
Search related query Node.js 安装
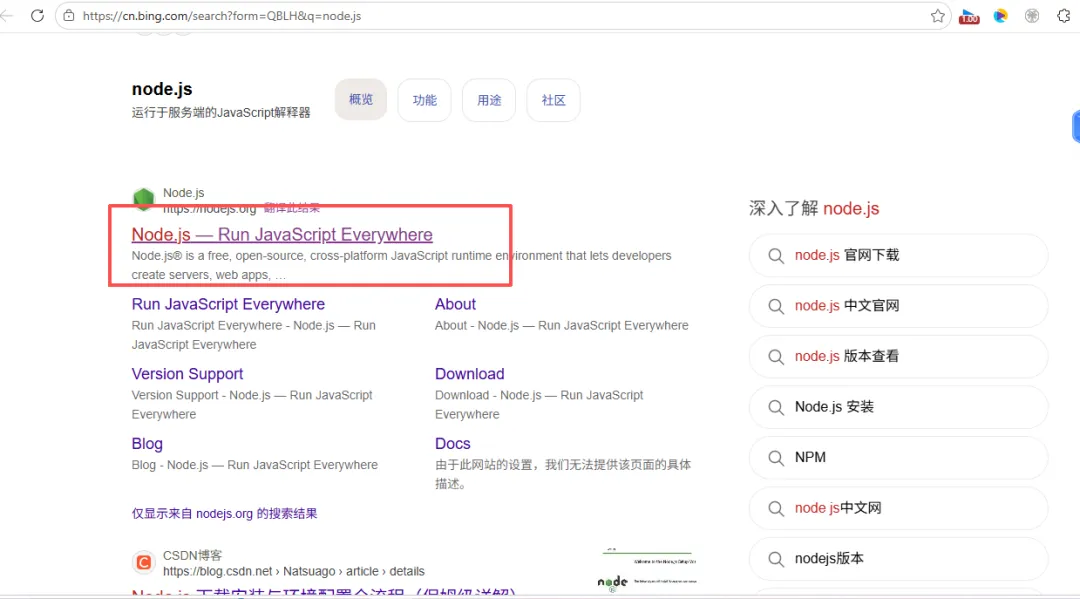point(898,407)
